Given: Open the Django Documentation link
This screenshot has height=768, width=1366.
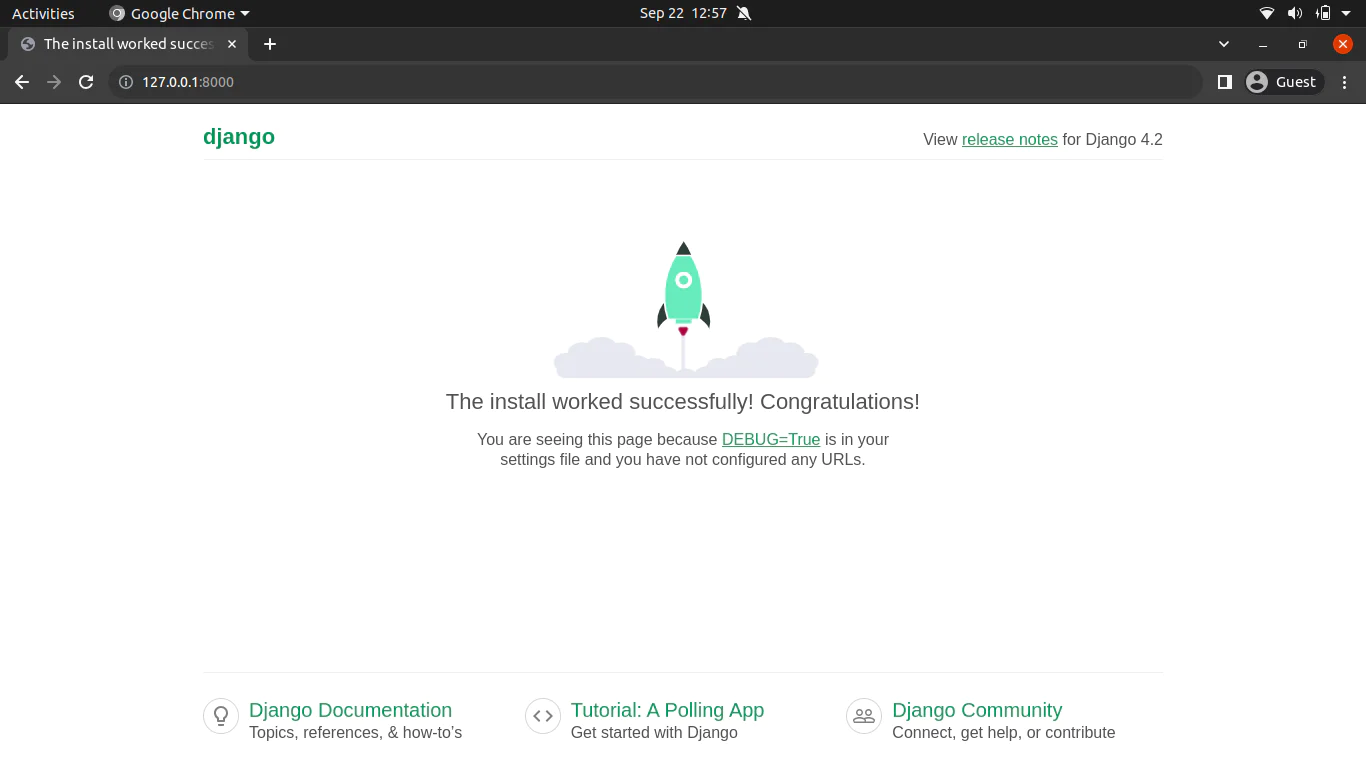Looking at the screenshot, I should (350, 710).
